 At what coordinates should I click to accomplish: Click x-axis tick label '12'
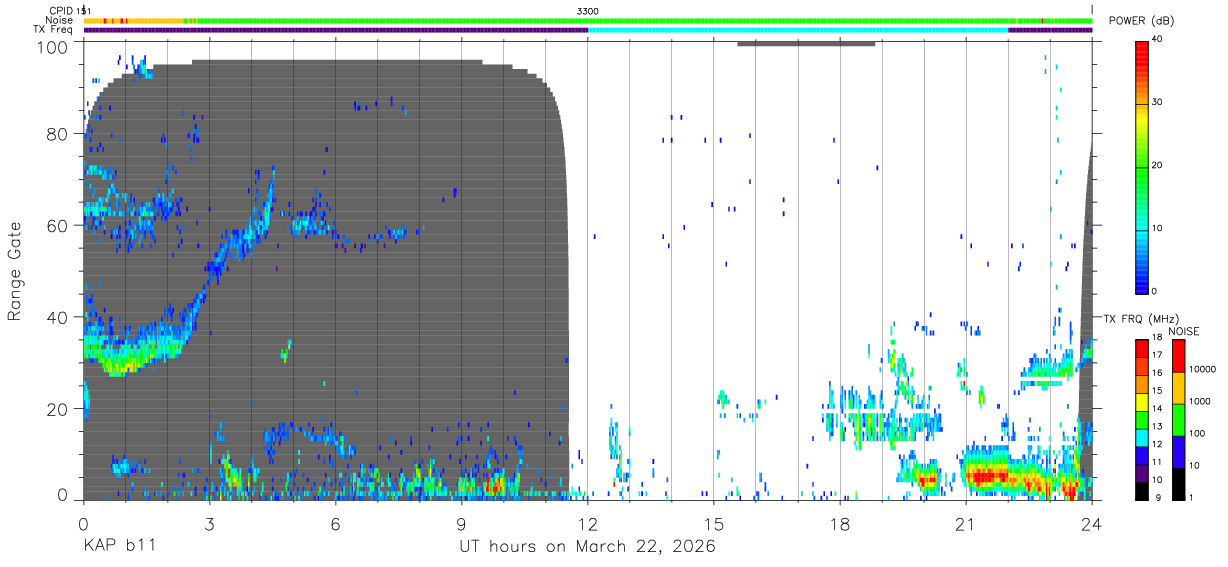pyautogui.click(x=587, y=523)
